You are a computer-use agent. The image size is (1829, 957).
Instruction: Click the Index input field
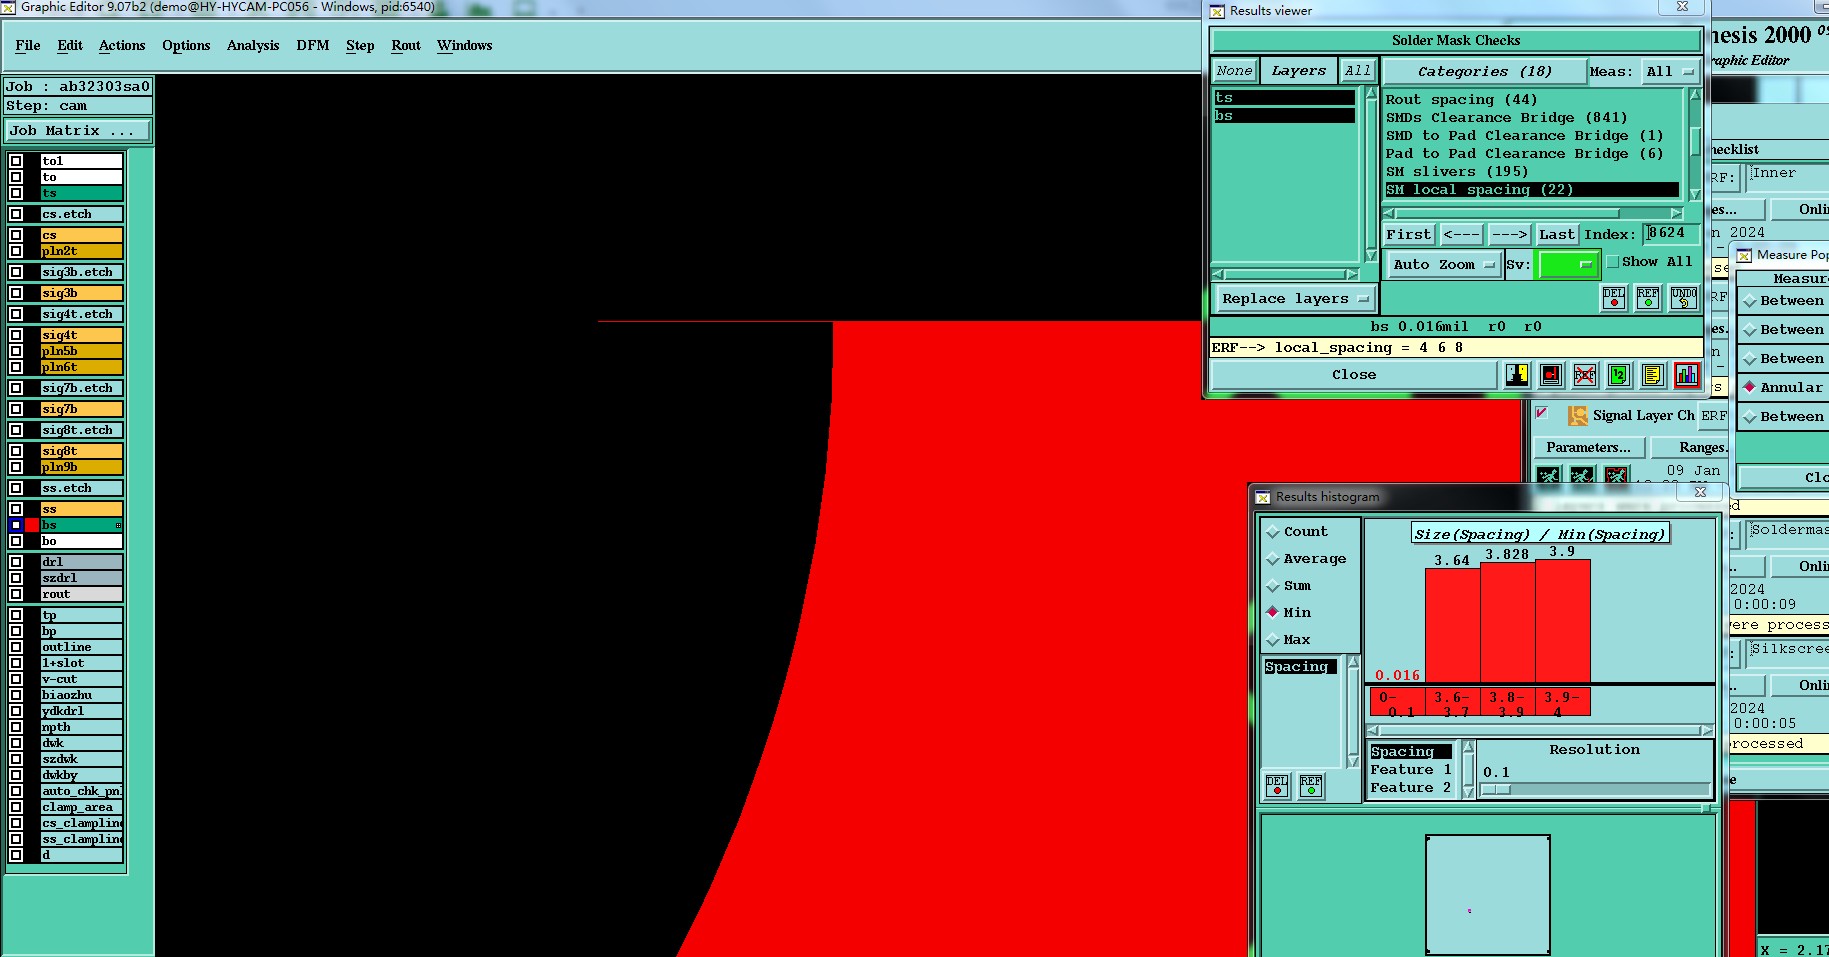(1672, 234)
